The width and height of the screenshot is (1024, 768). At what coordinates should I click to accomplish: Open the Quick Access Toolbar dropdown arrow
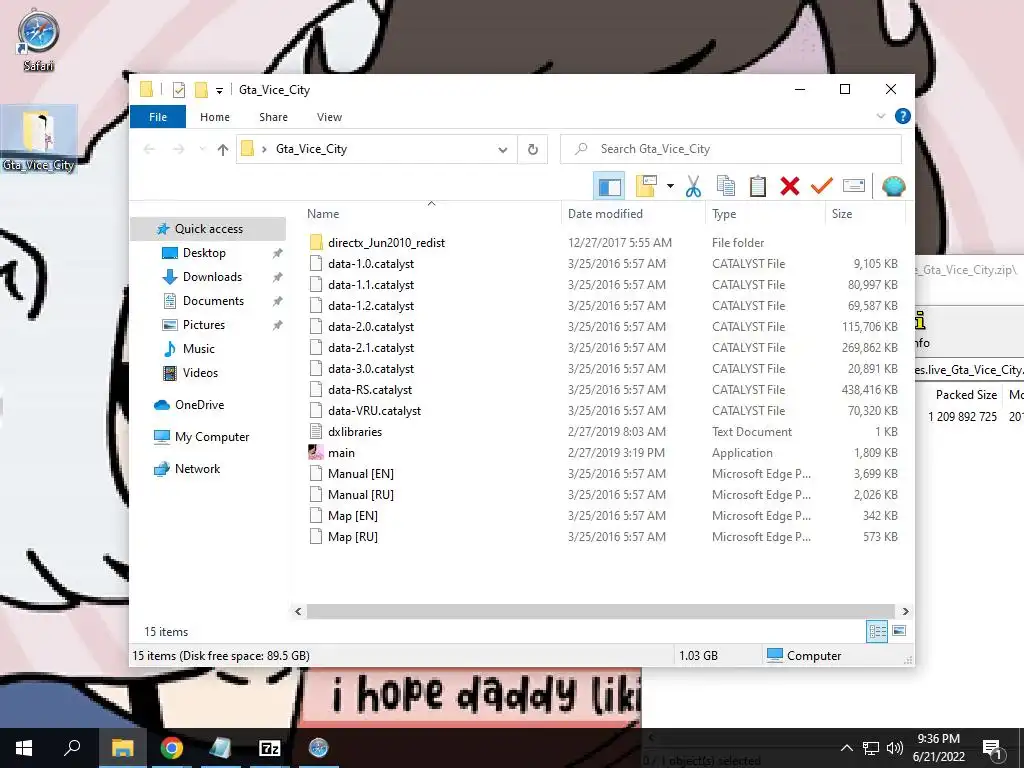(x=219, y=90)
